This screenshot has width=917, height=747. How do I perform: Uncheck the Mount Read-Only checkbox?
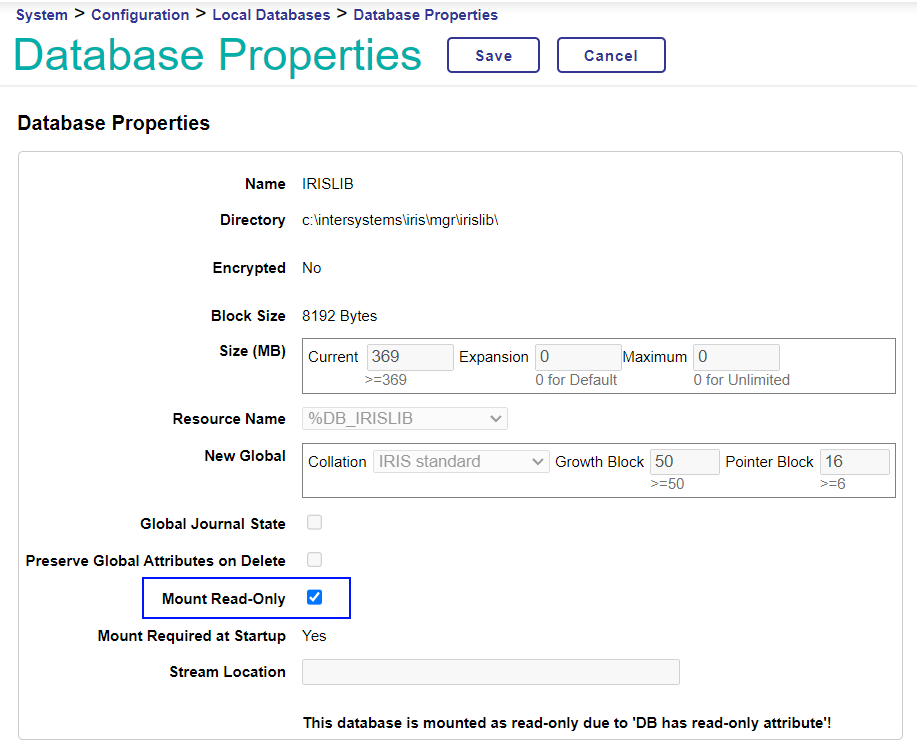point(315,598)
